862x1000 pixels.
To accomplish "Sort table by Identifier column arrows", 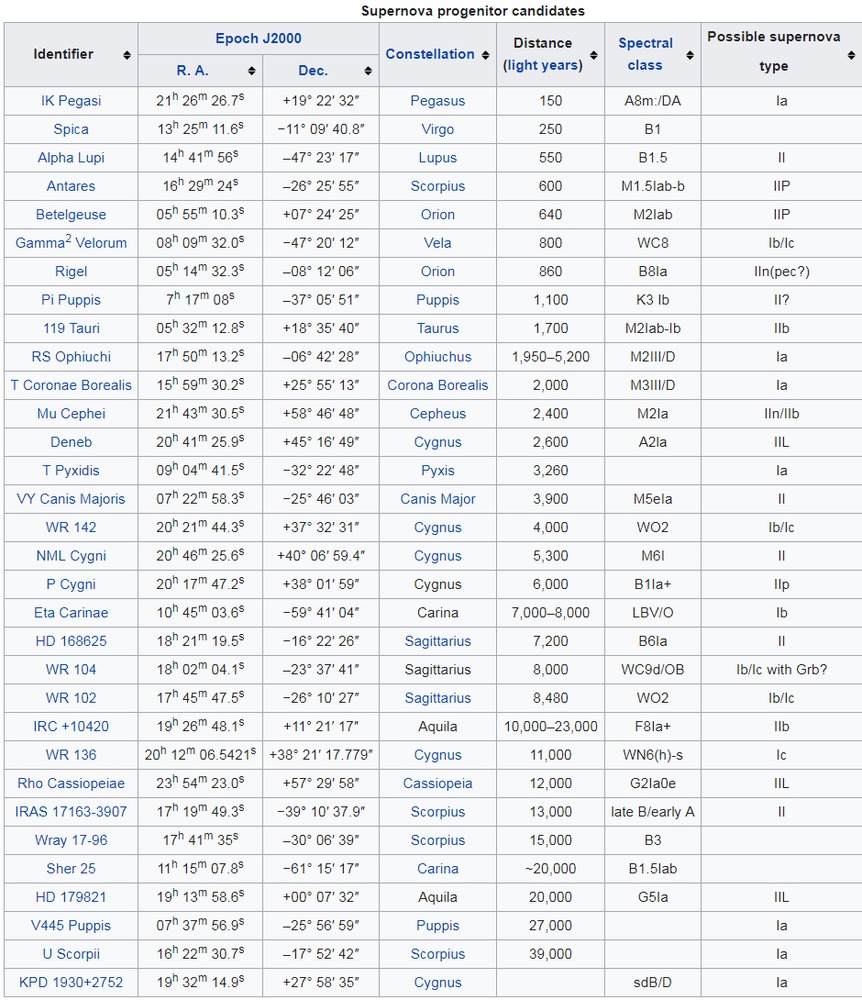I will coord(127,55).
